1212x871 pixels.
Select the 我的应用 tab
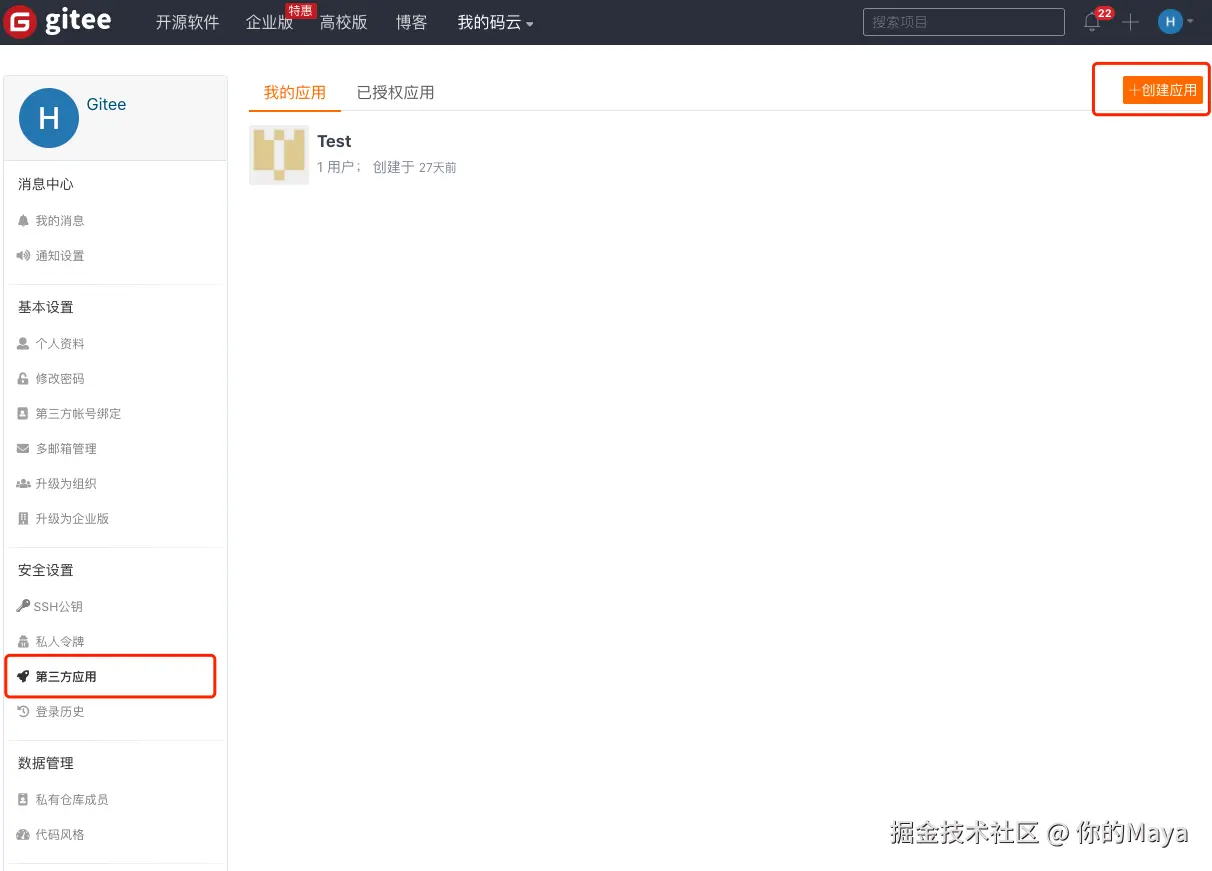tap(294, 92)
